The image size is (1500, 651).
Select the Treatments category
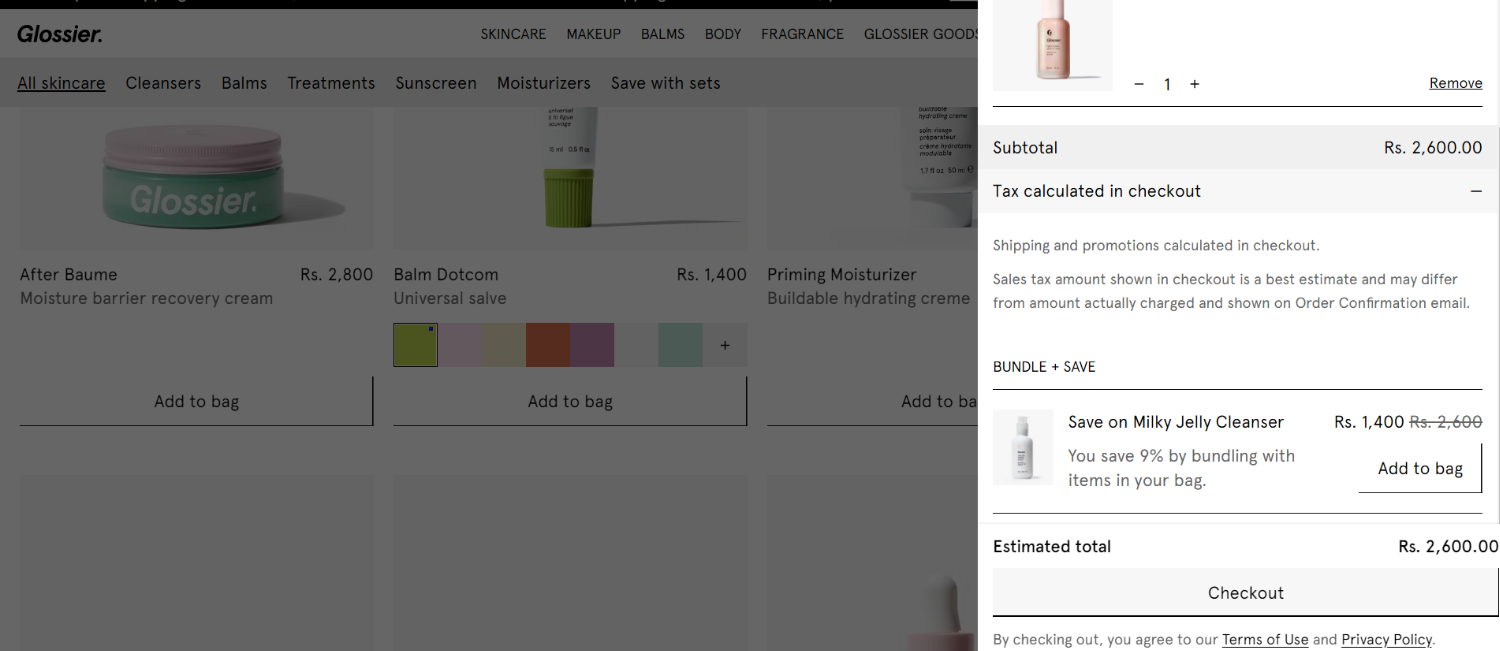(x=331, y=83)
